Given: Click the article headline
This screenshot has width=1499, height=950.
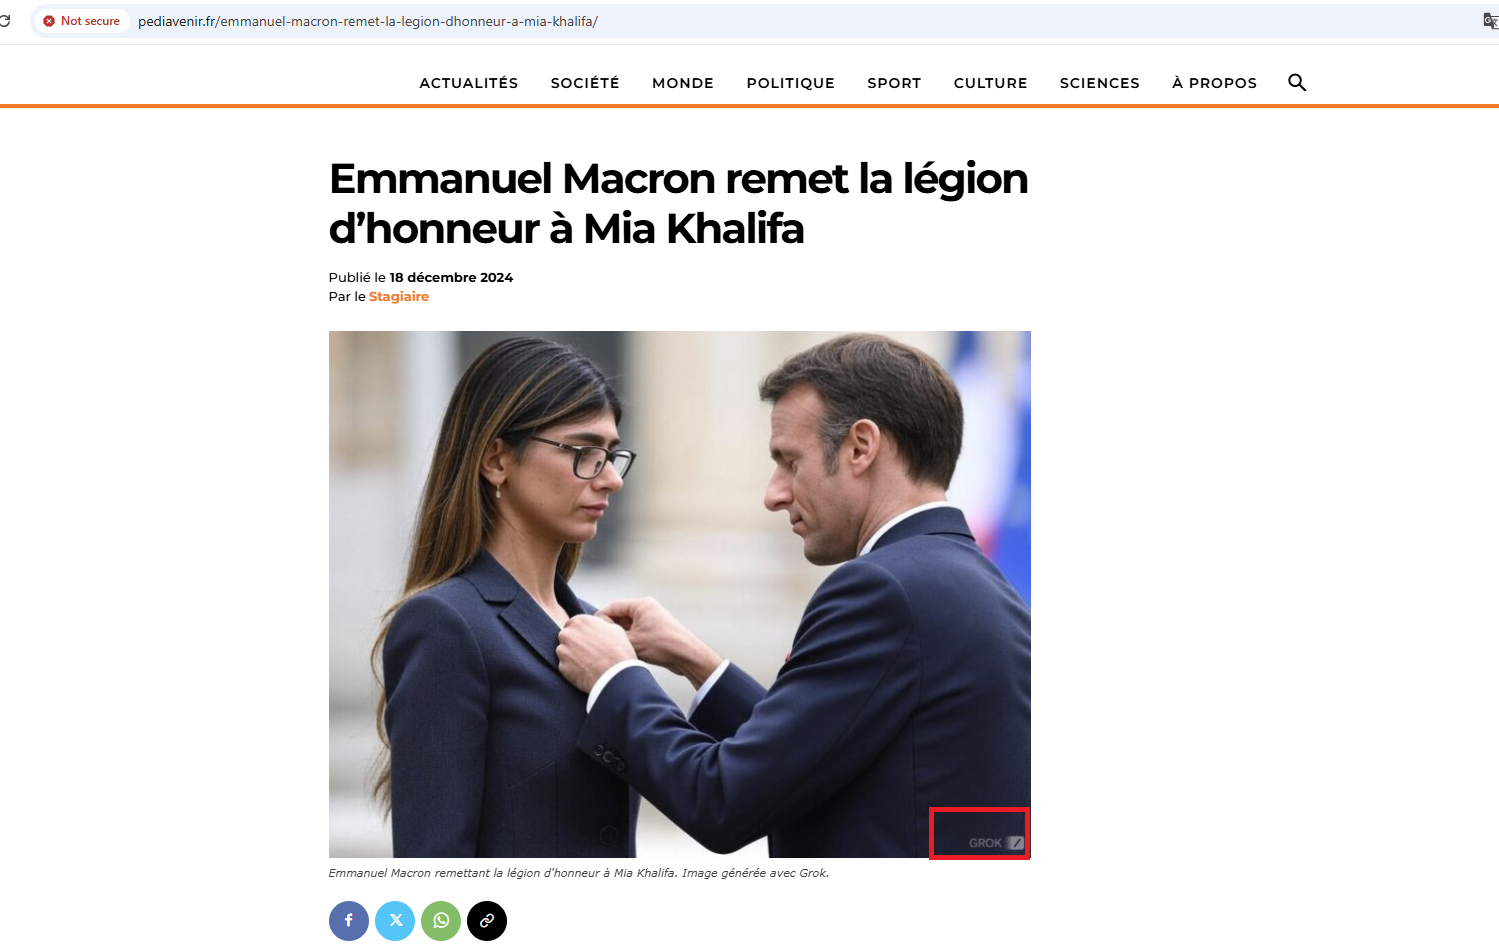Looking at the screenshot, I should 679,204.
